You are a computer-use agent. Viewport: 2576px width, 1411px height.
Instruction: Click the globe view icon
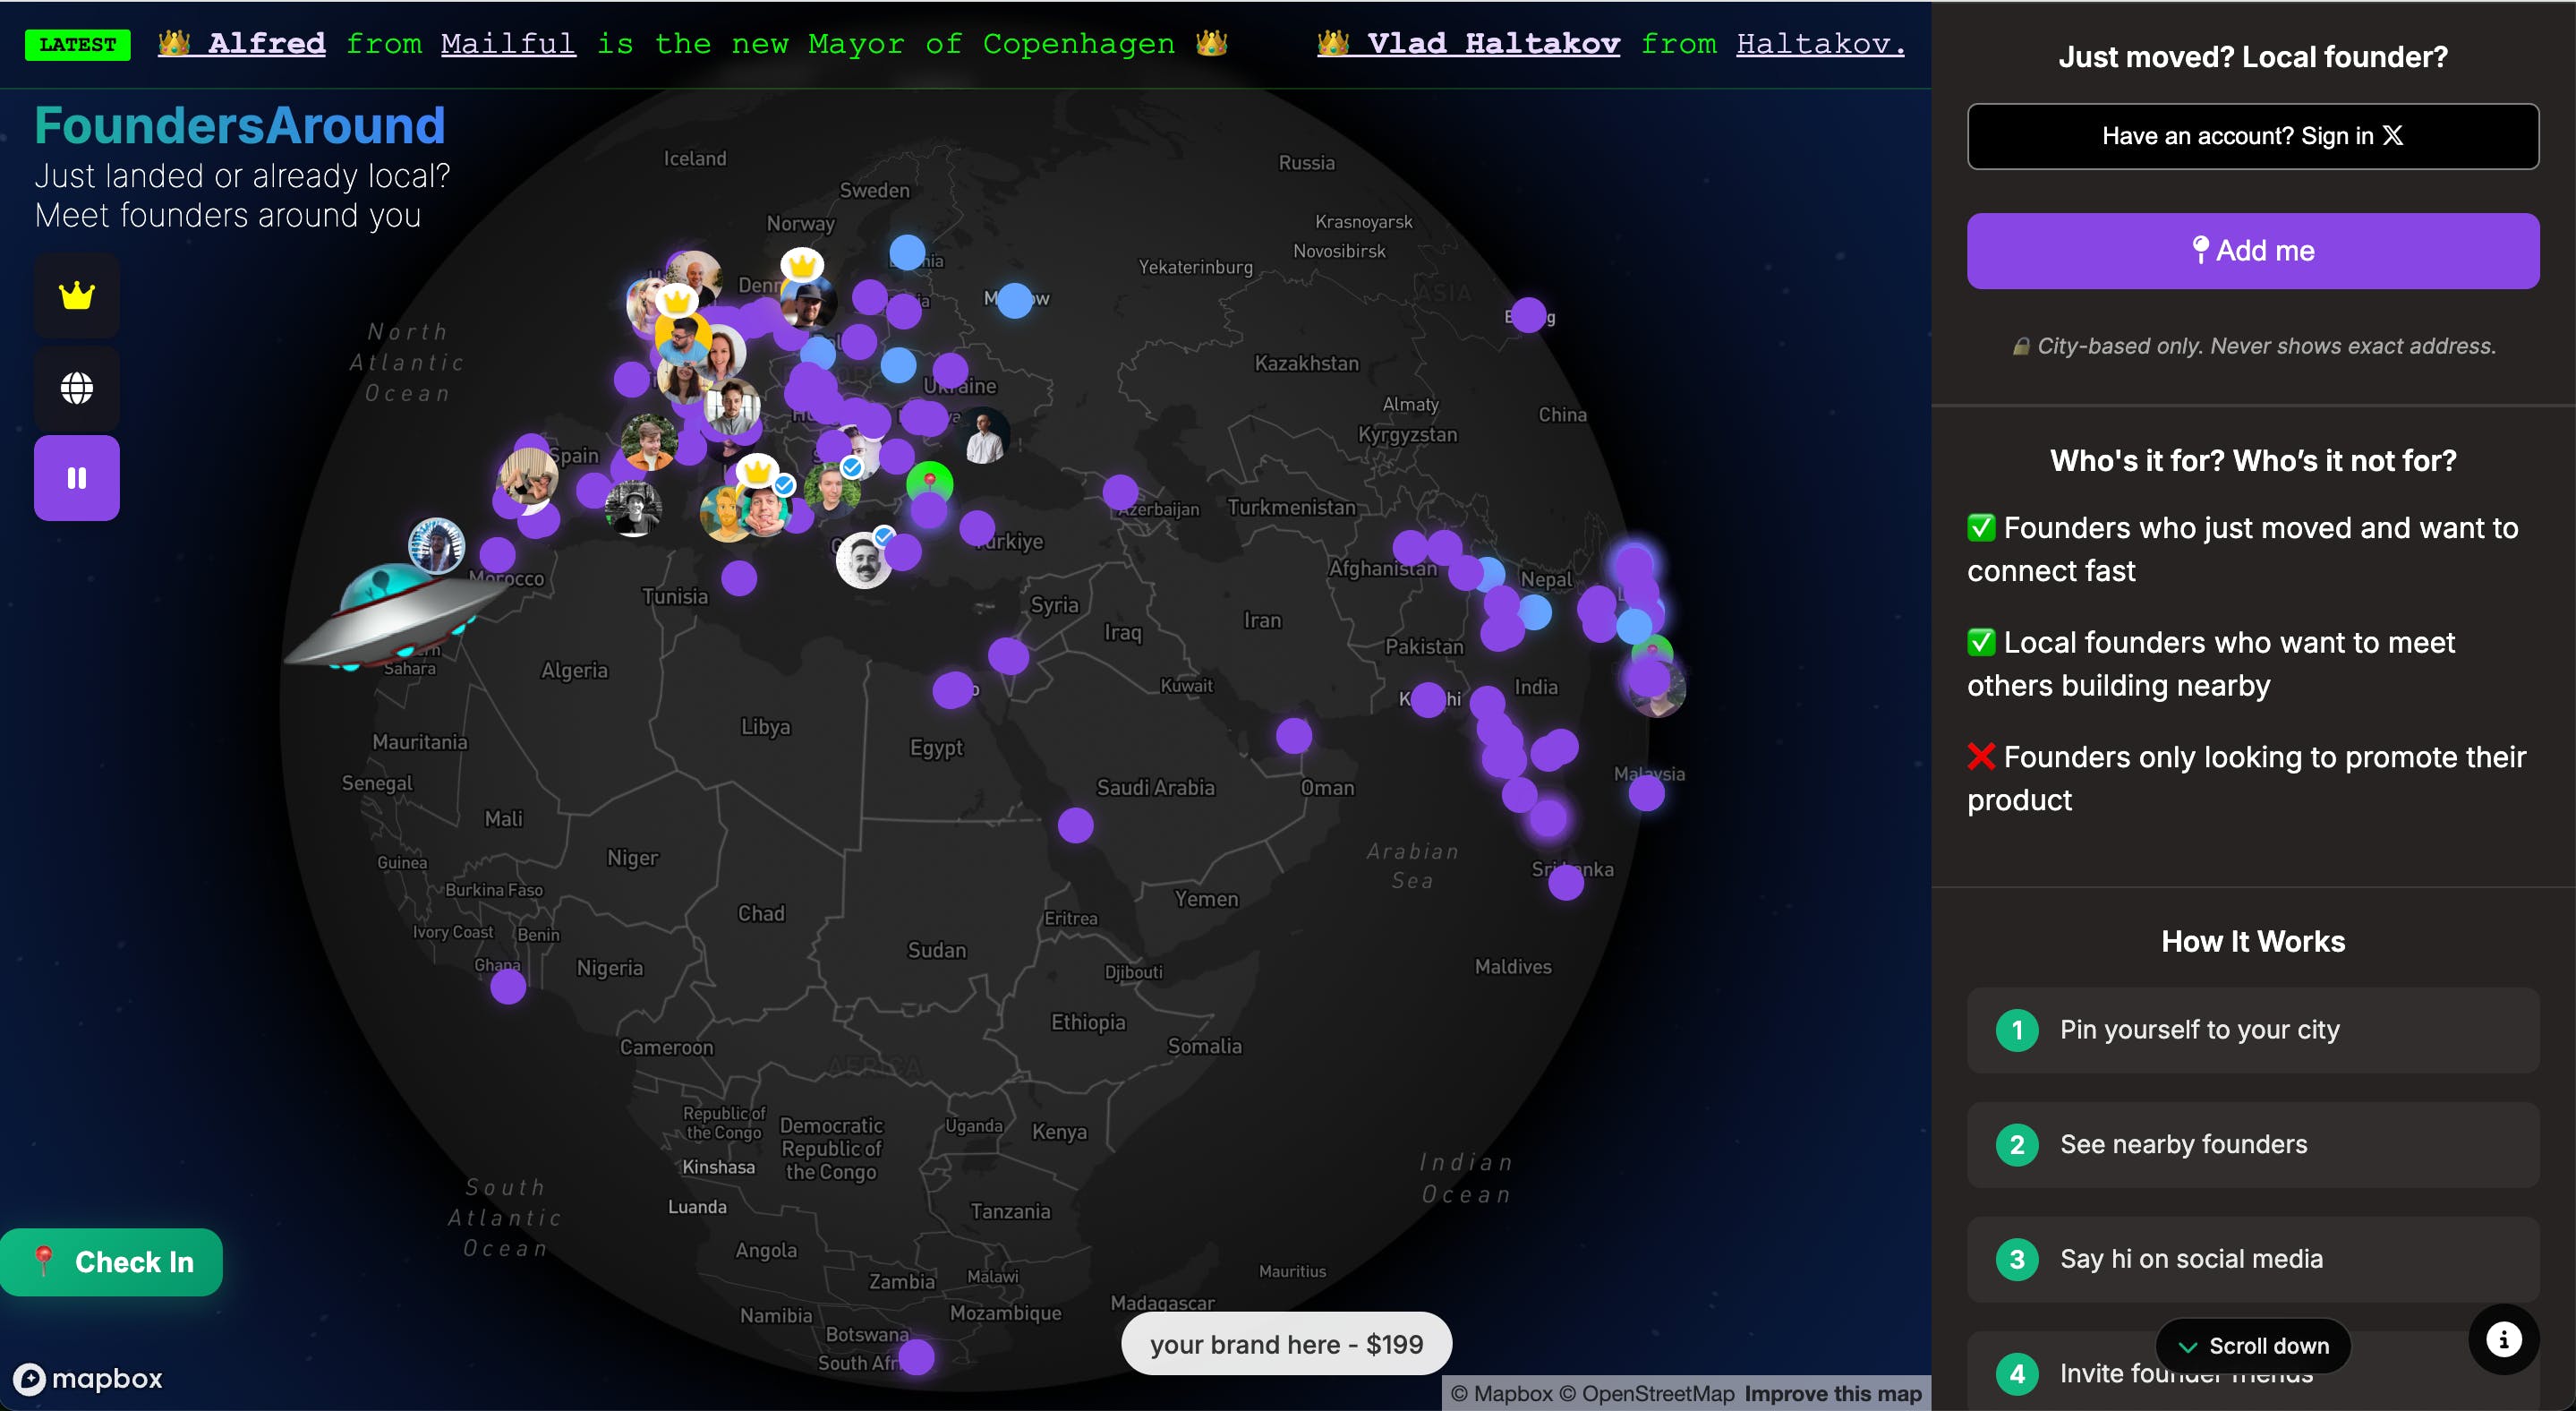pos(77,388)
